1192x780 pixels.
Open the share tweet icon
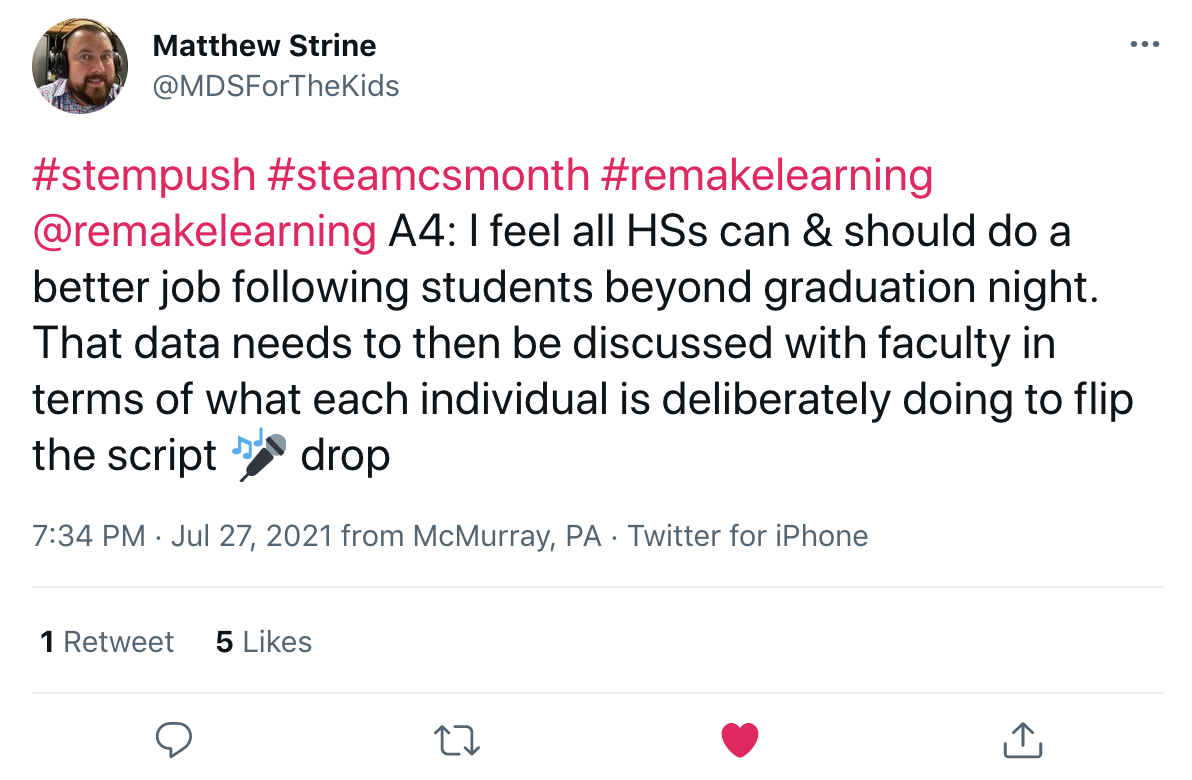pos(1022,740)
